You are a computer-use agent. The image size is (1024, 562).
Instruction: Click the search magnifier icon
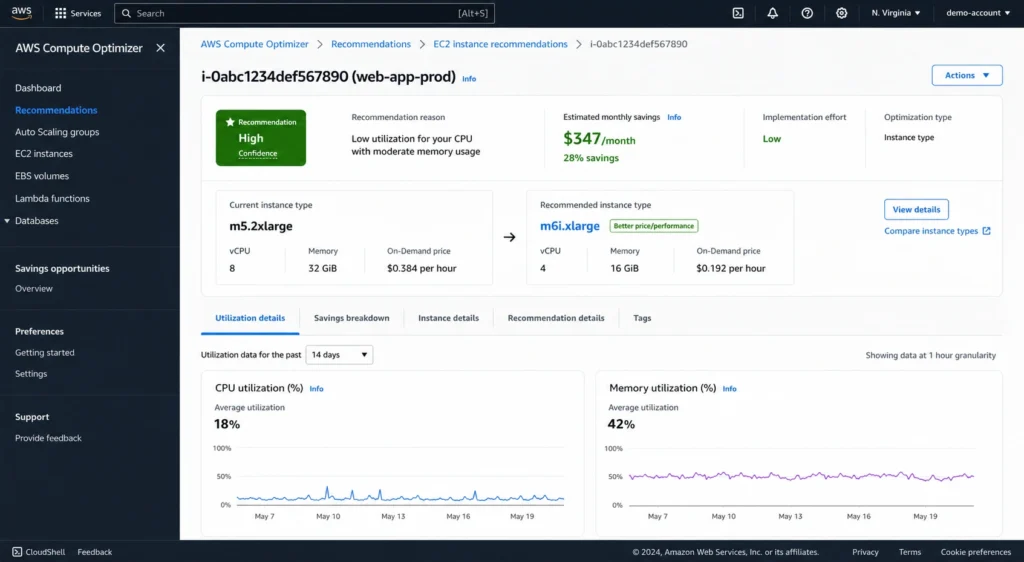coord(126,13)
